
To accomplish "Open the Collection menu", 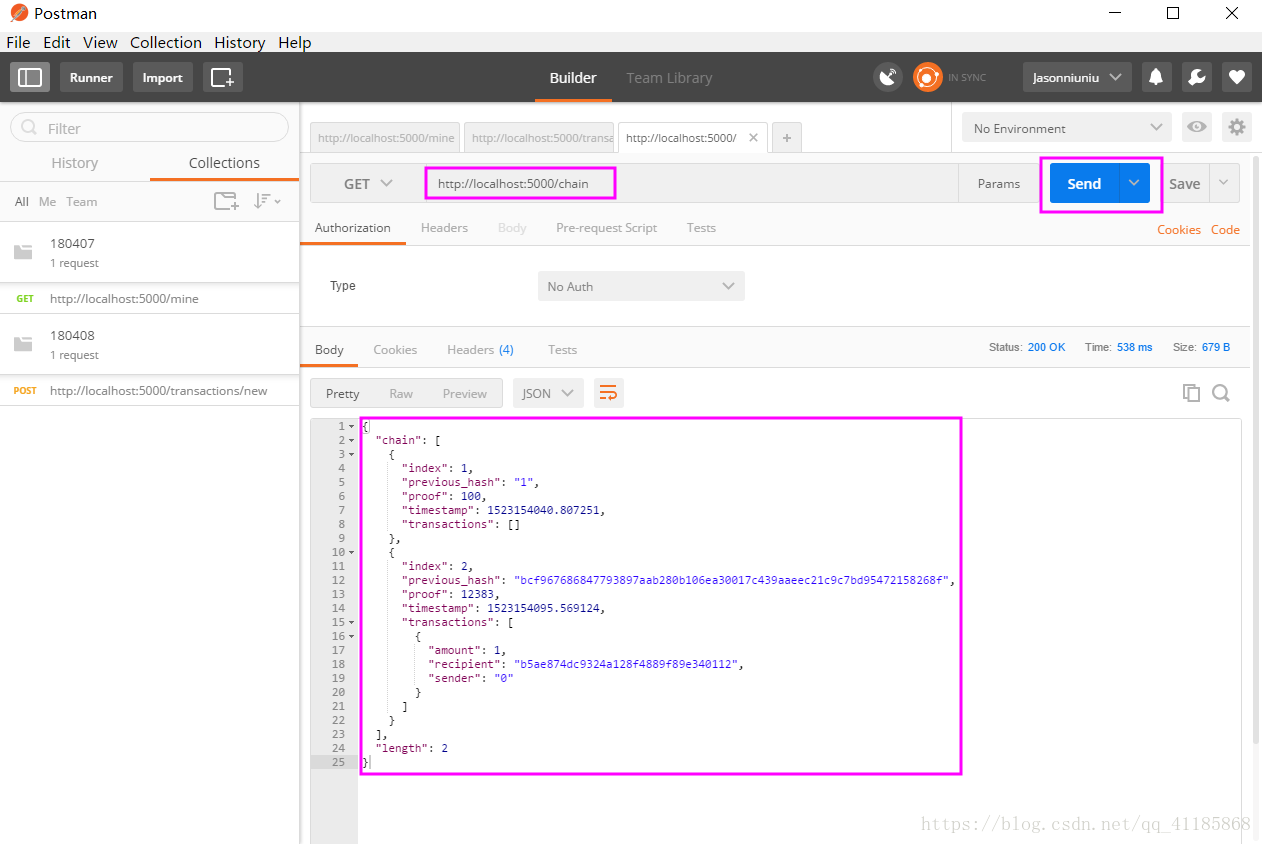I will (x=166, y=42).
